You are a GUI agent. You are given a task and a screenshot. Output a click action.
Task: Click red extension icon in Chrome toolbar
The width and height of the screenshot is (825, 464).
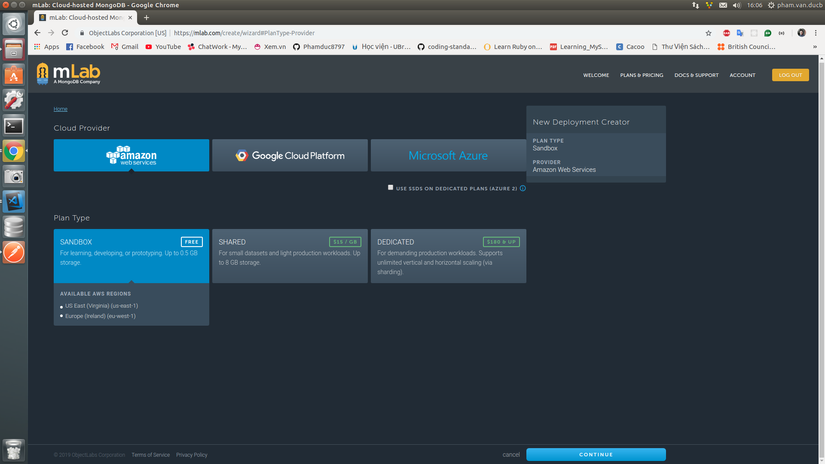(726, 33)
